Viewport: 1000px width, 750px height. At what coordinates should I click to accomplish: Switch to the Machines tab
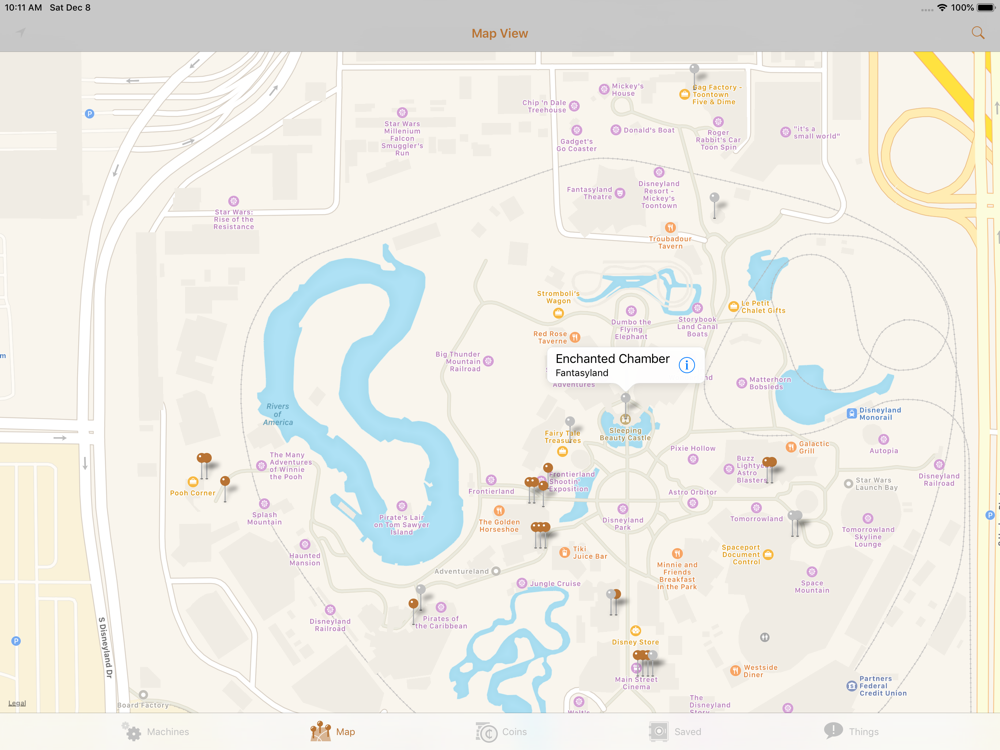(x=155, y=732)
